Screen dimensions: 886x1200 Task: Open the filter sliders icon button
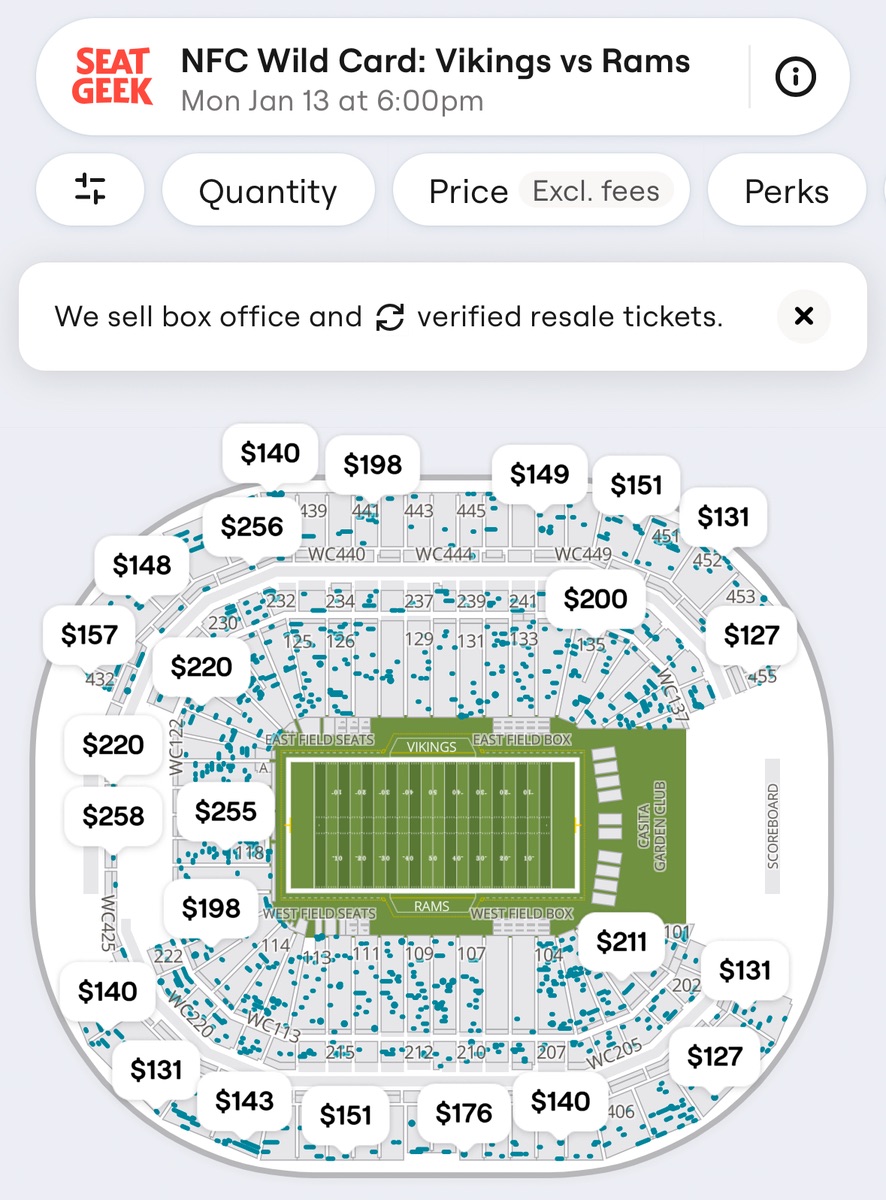click(x=90, y=189)
